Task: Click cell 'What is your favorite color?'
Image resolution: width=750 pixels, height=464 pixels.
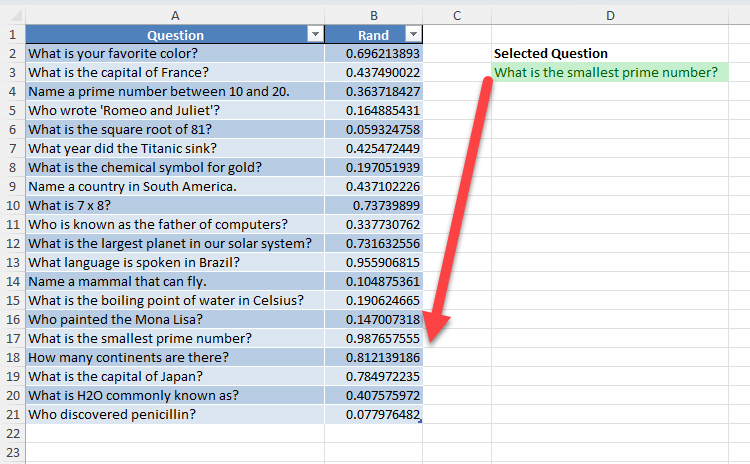Action: pos(175,54)
